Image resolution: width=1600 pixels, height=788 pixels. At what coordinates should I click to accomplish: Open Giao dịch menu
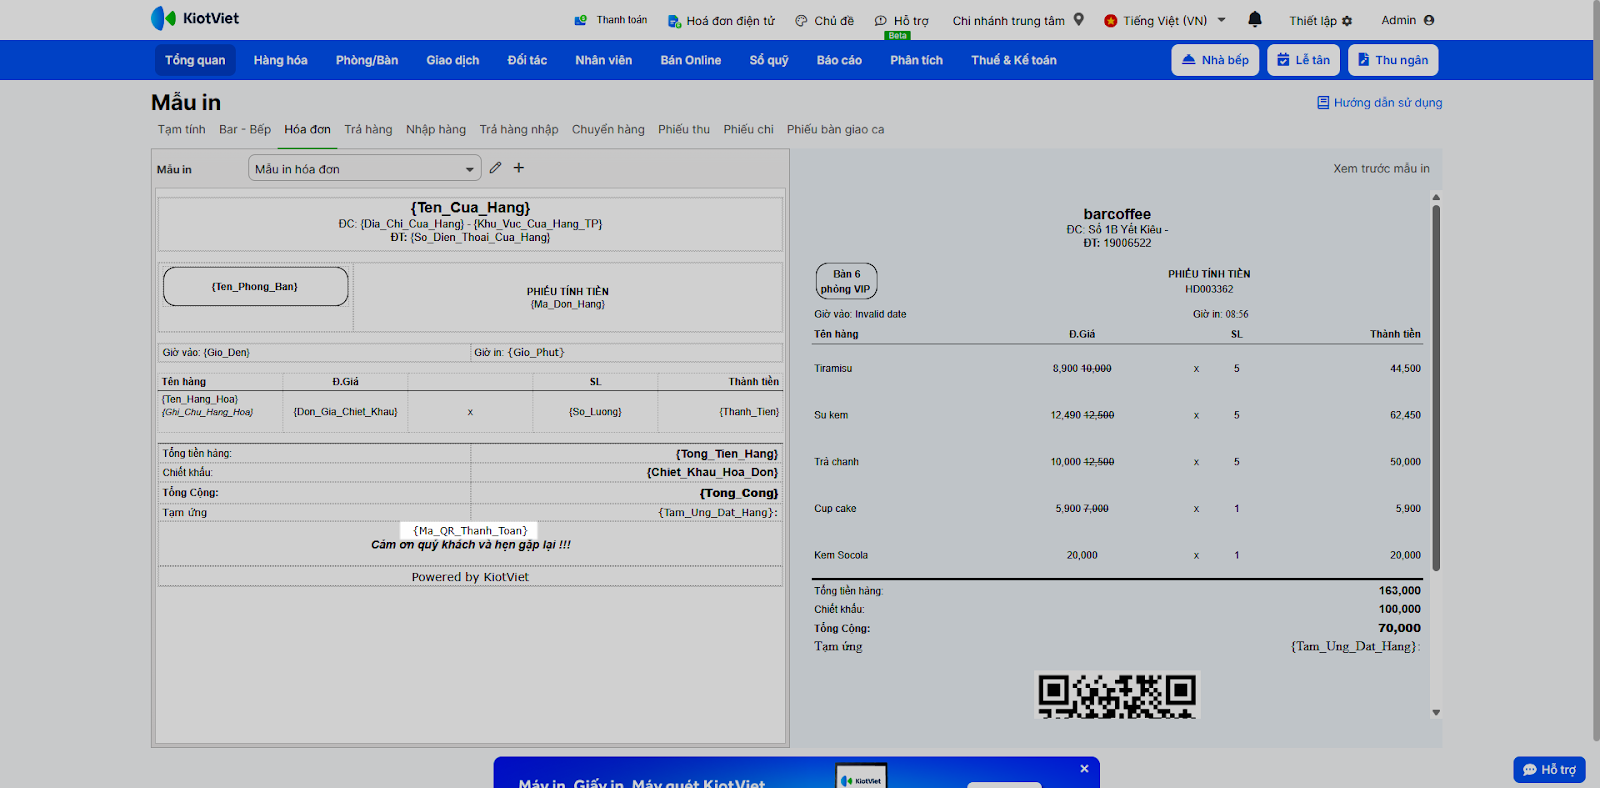point(453,60)
